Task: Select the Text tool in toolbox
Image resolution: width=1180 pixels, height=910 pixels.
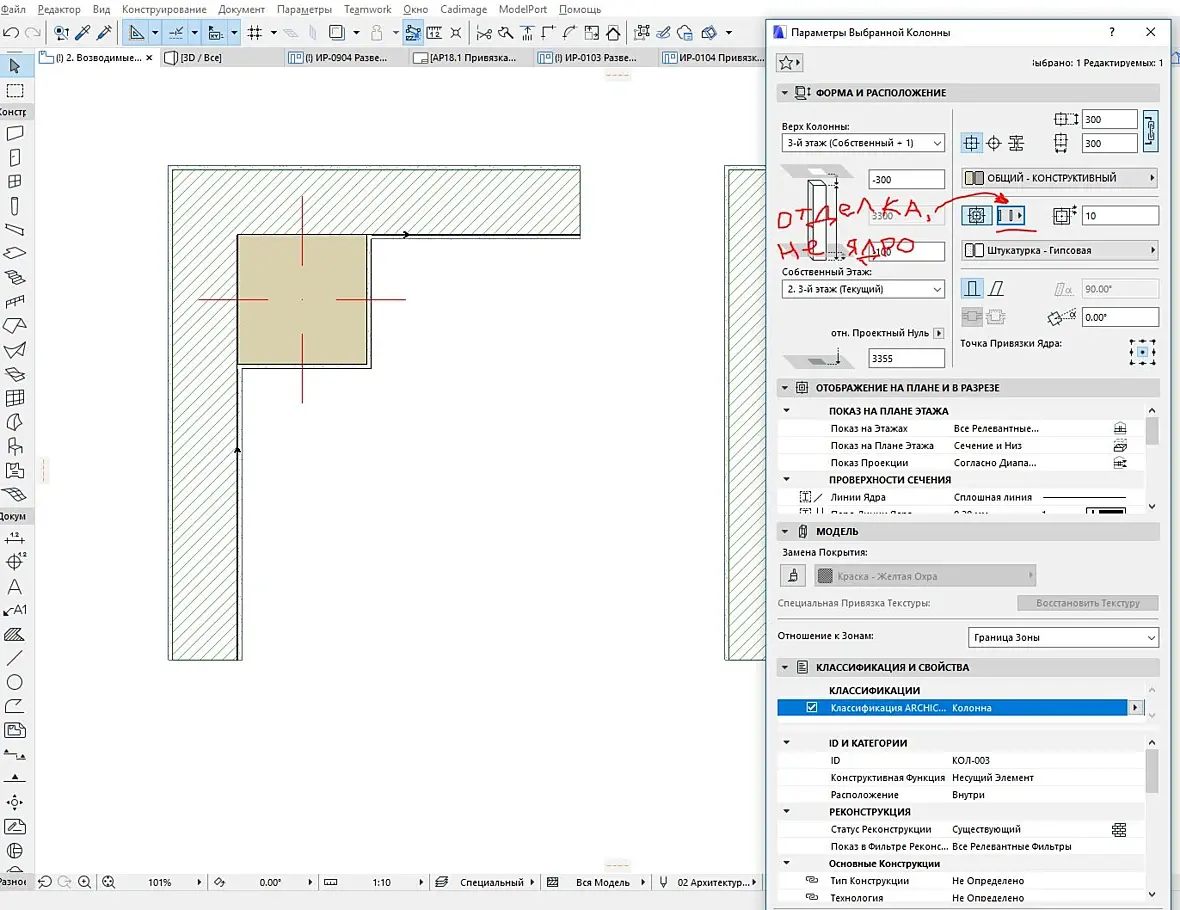Action: (15, 587)
